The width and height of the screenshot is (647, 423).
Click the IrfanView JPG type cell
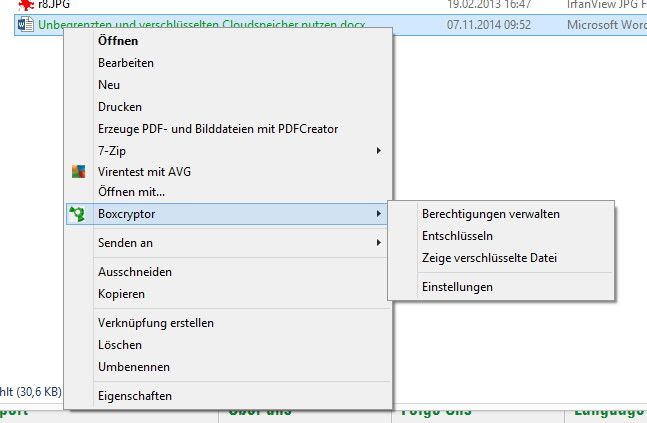607,5
